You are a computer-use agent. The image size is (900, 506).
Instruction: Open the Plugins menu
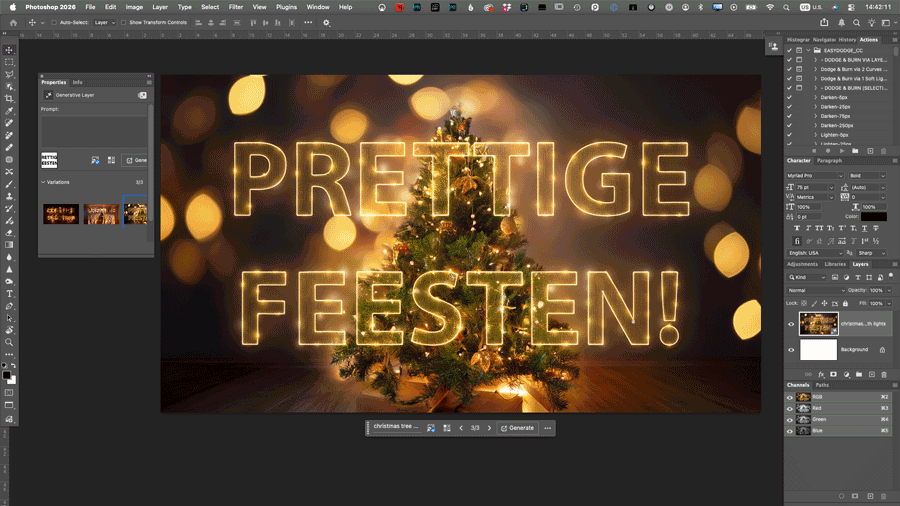tap(286, 7)
